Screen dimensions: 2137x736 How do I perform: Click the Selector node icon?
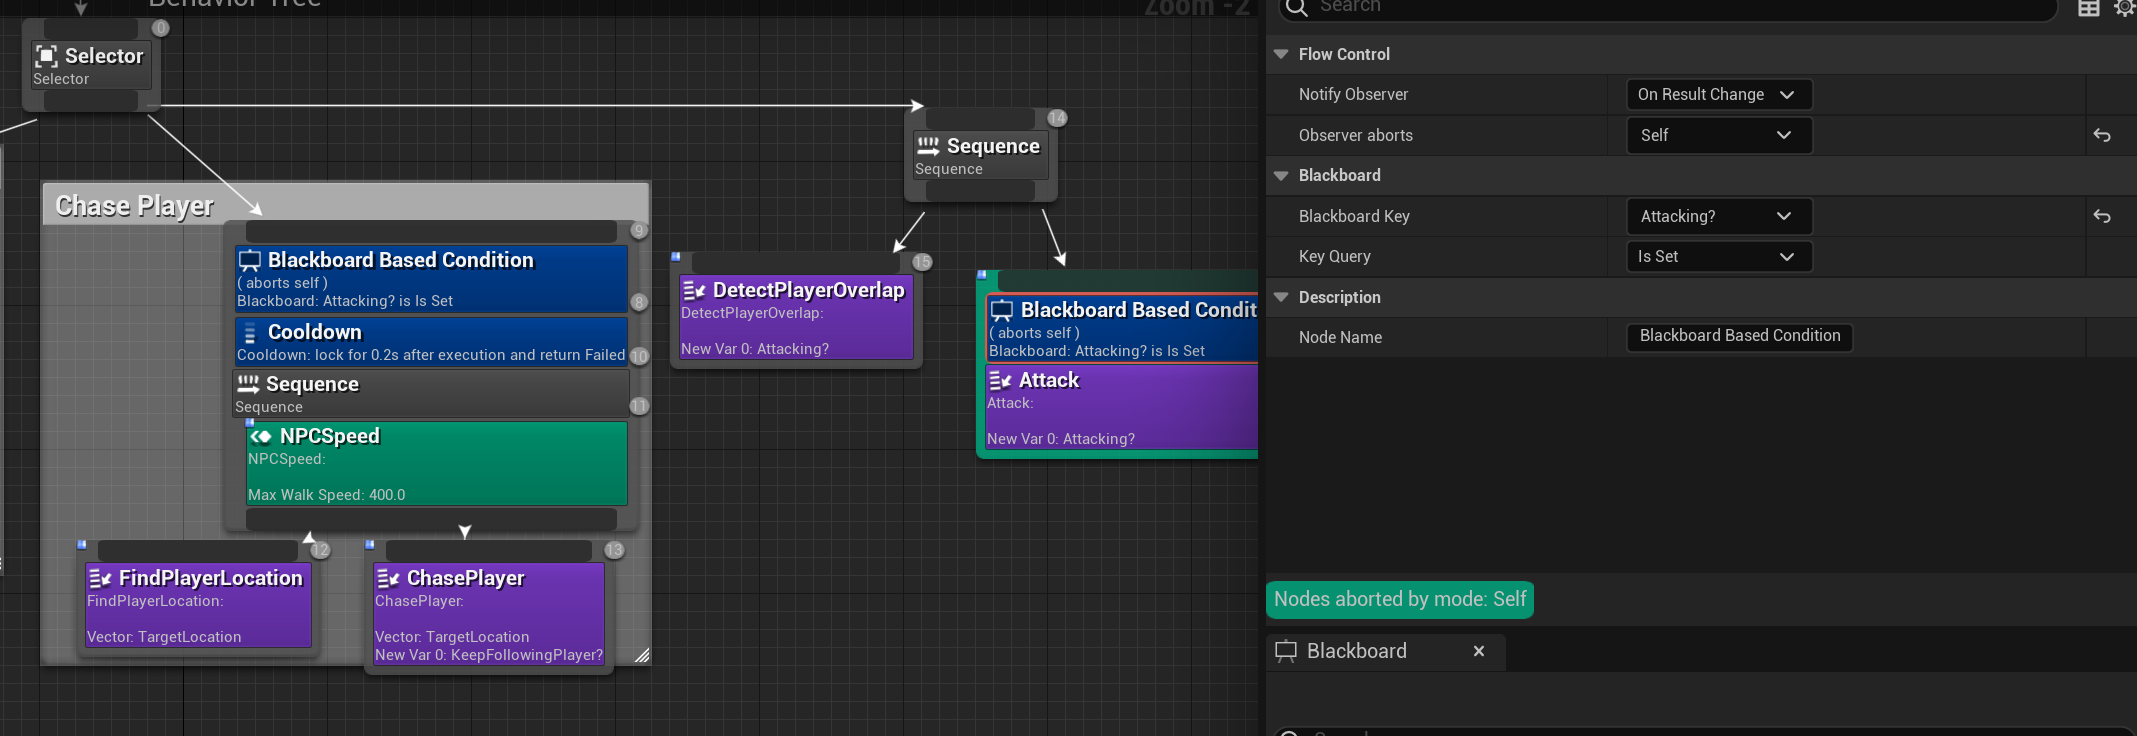(x=46, y=56)
